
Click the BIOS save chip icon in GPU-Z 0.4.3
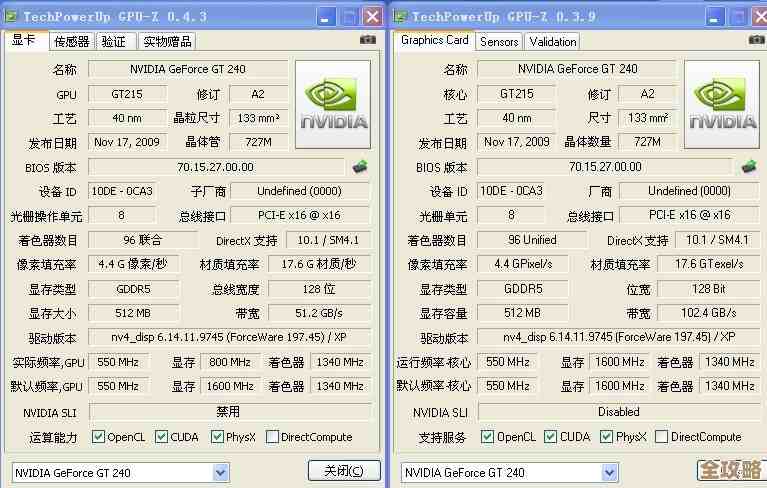(360, 167)
